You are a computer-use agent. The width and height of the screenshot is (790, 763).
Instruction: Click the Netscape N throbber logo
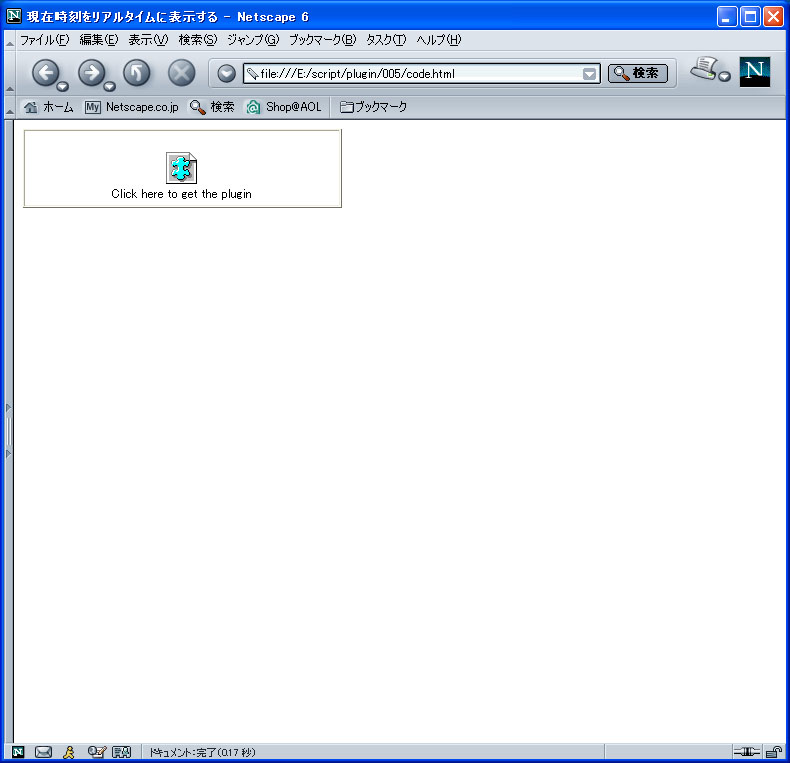[754, 72]
